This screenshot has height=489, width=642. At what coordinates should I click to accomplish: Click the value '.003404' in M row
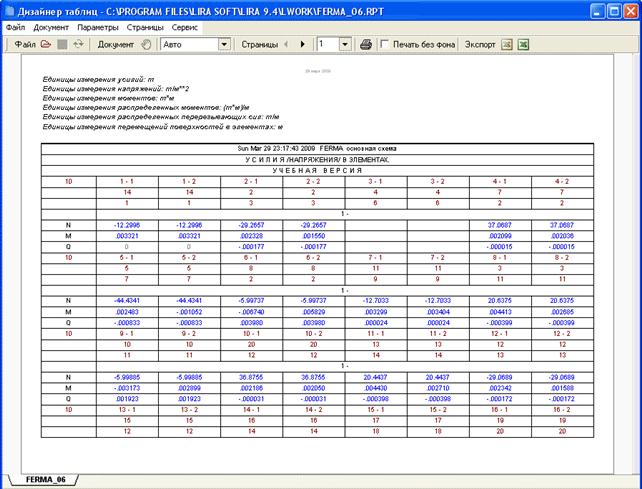[438, 312]
